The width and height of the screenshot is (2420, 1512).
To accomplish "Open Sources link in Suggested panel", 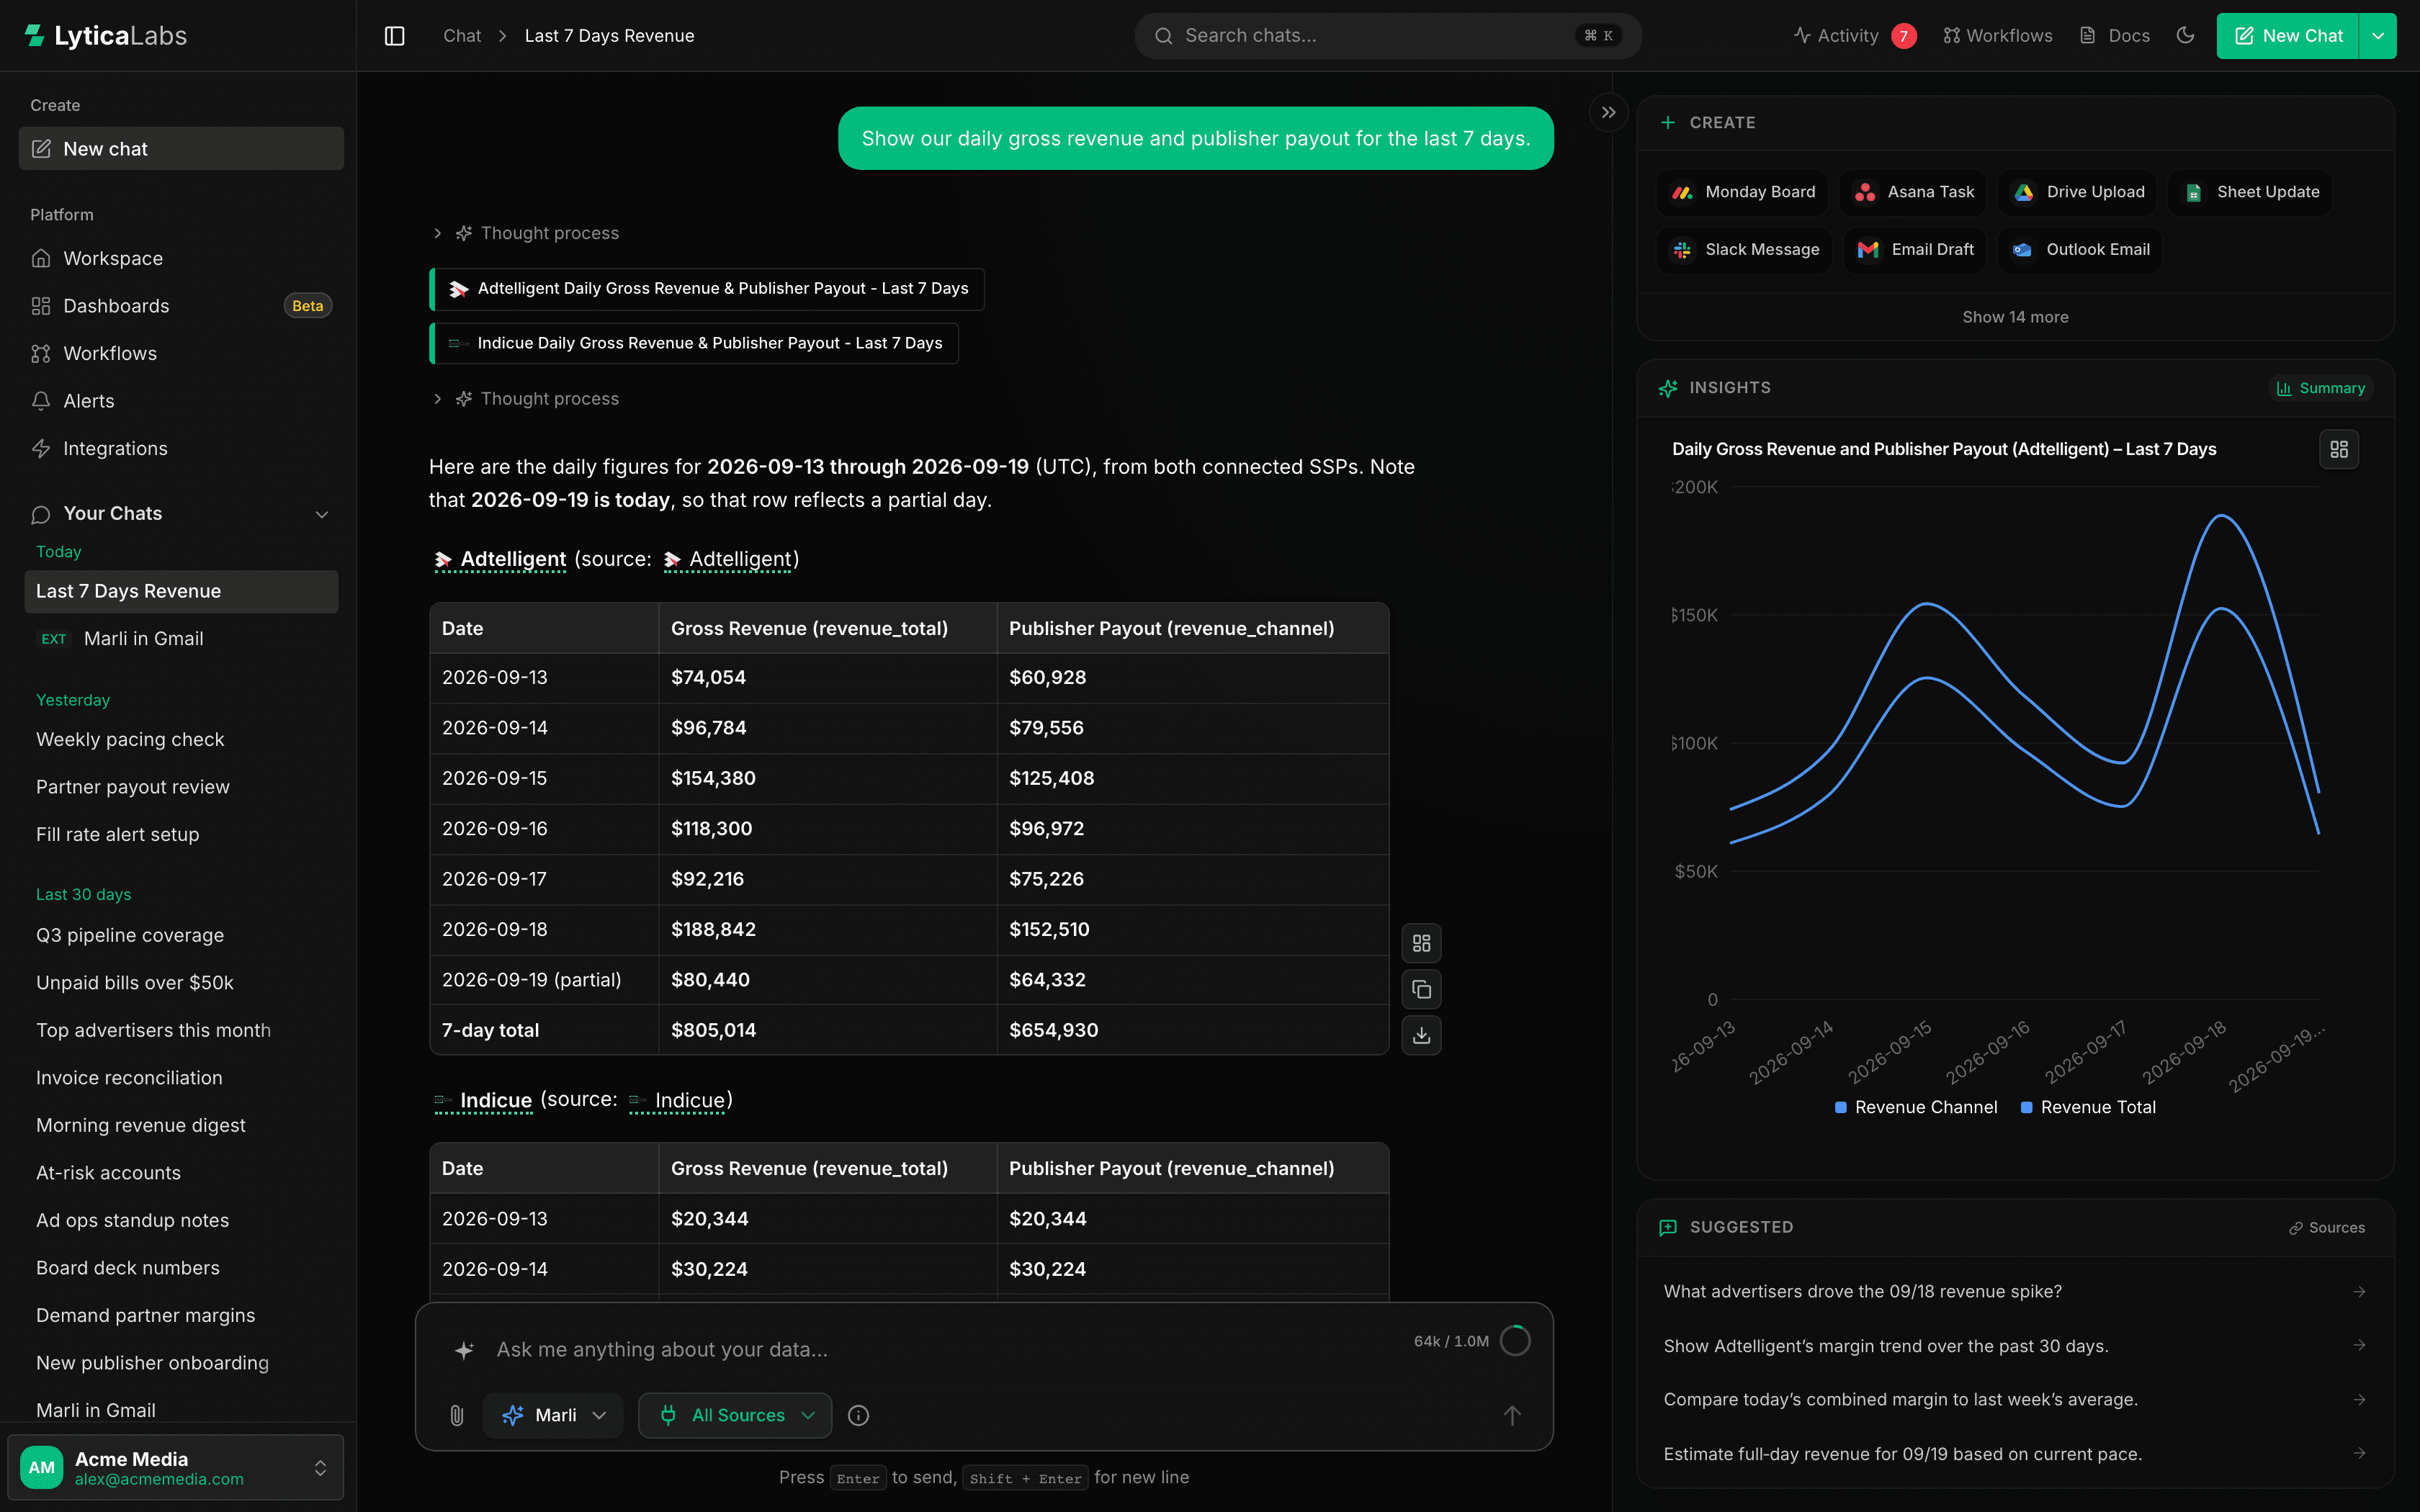I will (2327, 1227).
